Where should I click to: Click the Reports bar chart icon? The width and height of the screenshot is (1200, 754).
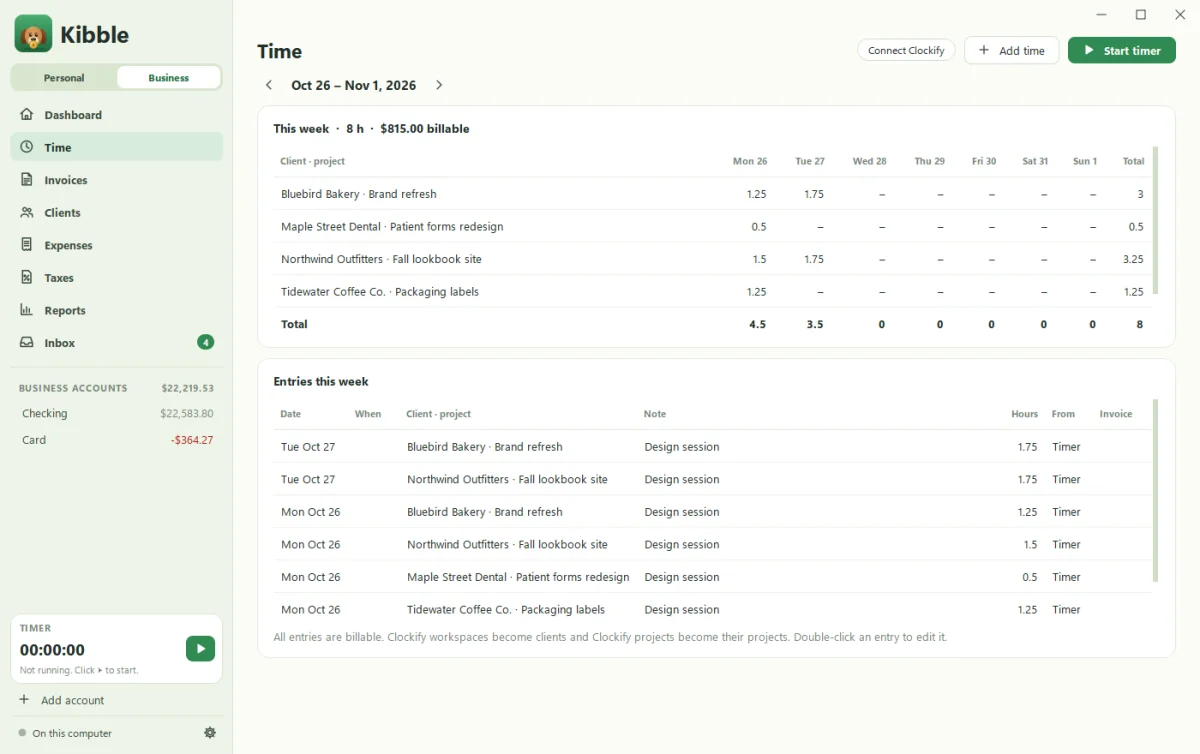[x=27, y=310]
